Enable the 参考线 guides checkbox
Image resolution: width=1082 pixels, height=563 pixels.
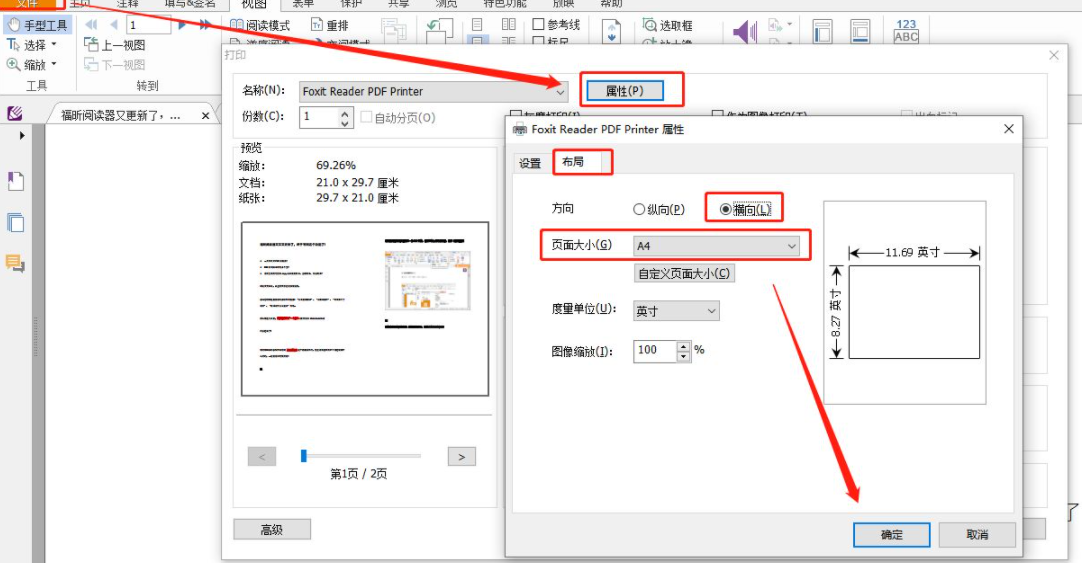(x=539, y=25)
